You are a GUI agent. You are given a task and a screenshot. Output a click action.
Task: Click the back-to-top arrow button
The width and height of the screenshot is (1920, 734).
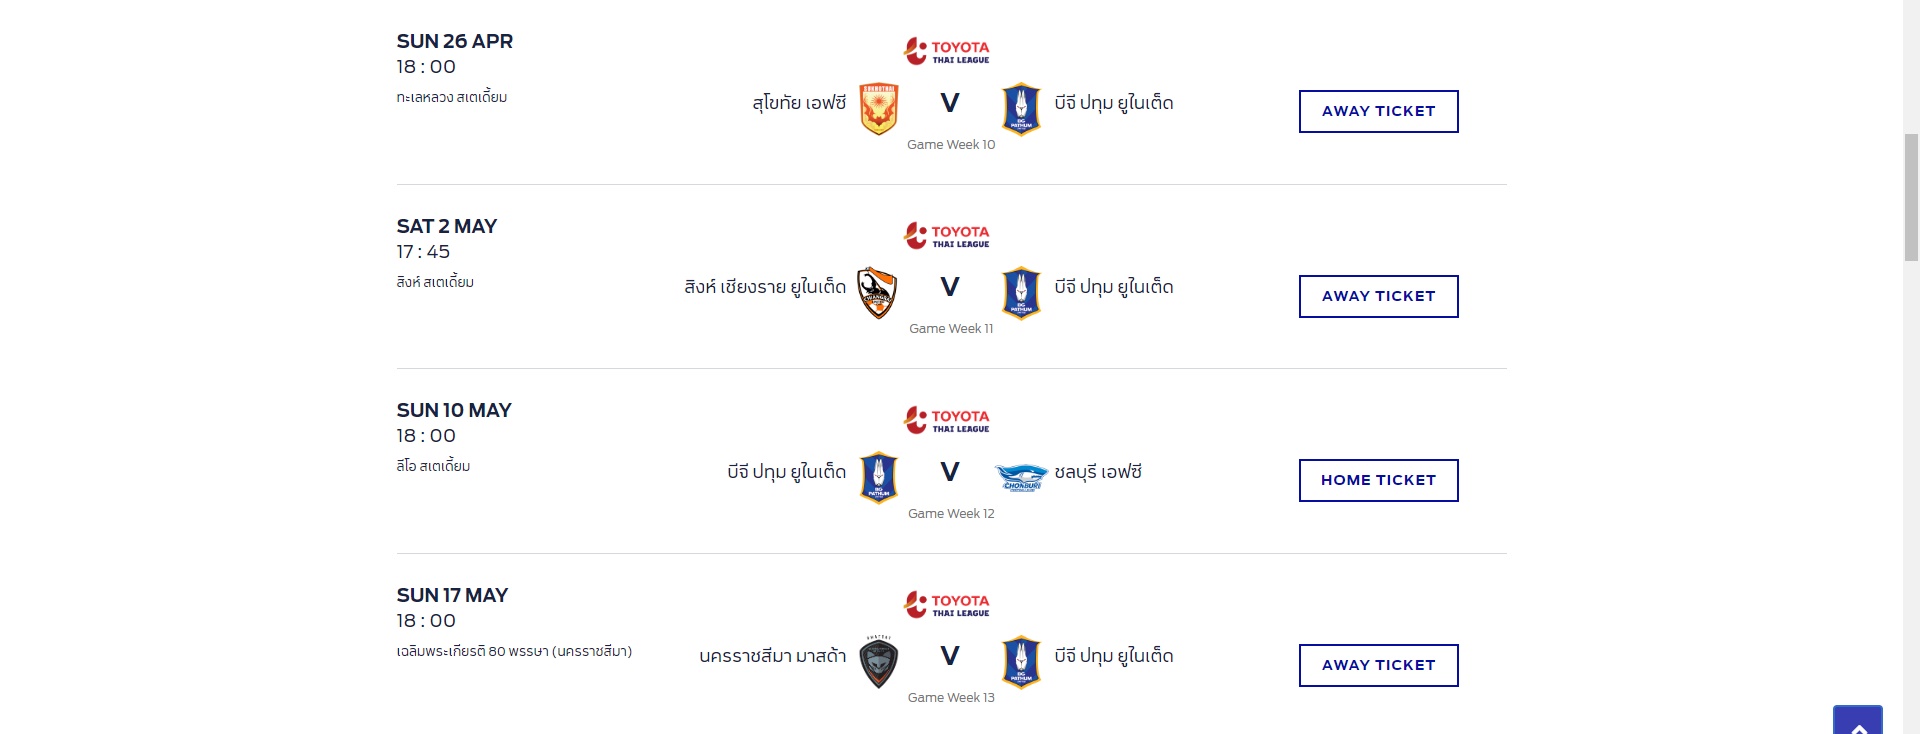1858,722
